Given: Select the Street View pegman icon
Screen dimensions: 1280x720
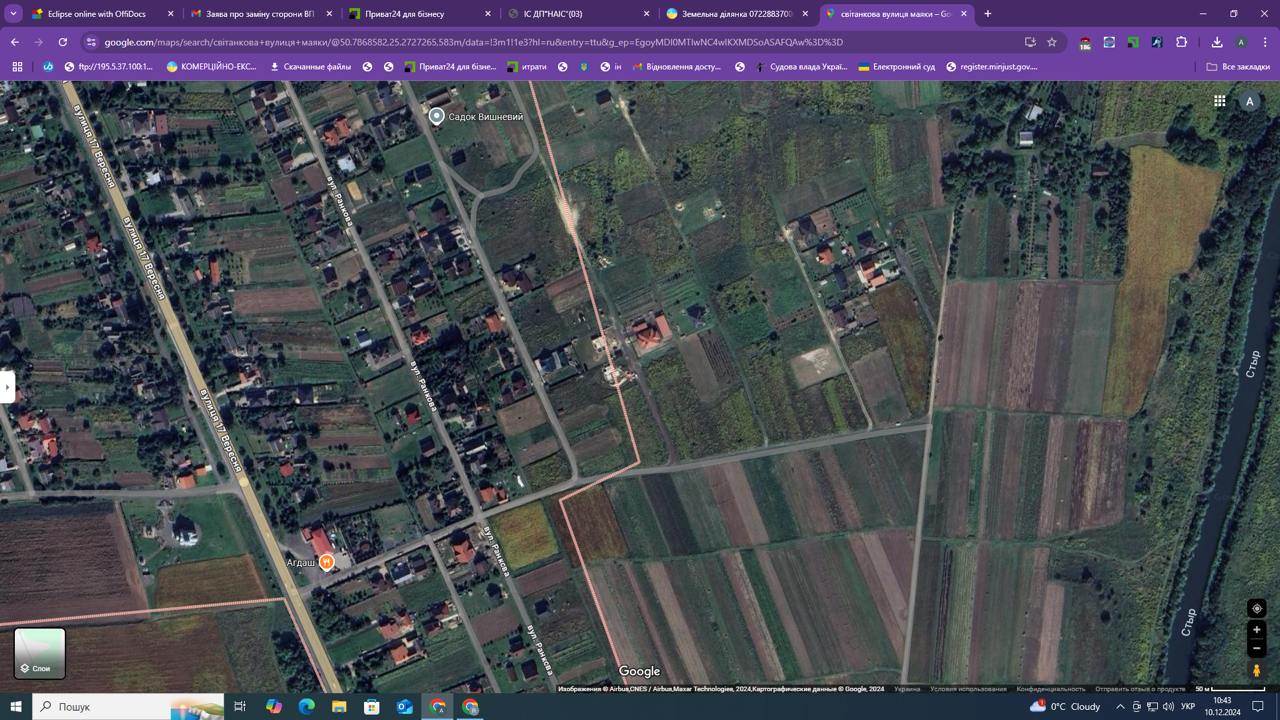Looking at the screenshot, I should (1257, 671).
